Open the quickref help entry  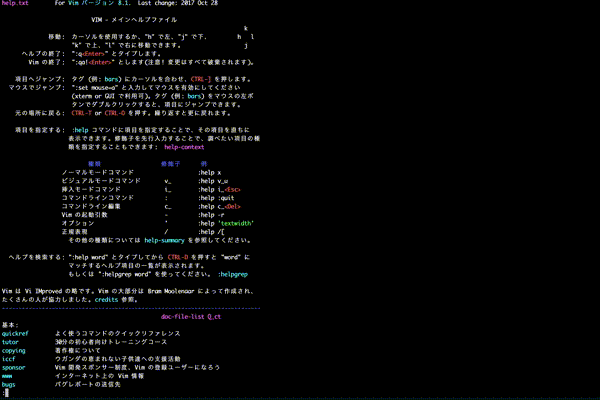point(15,333)
